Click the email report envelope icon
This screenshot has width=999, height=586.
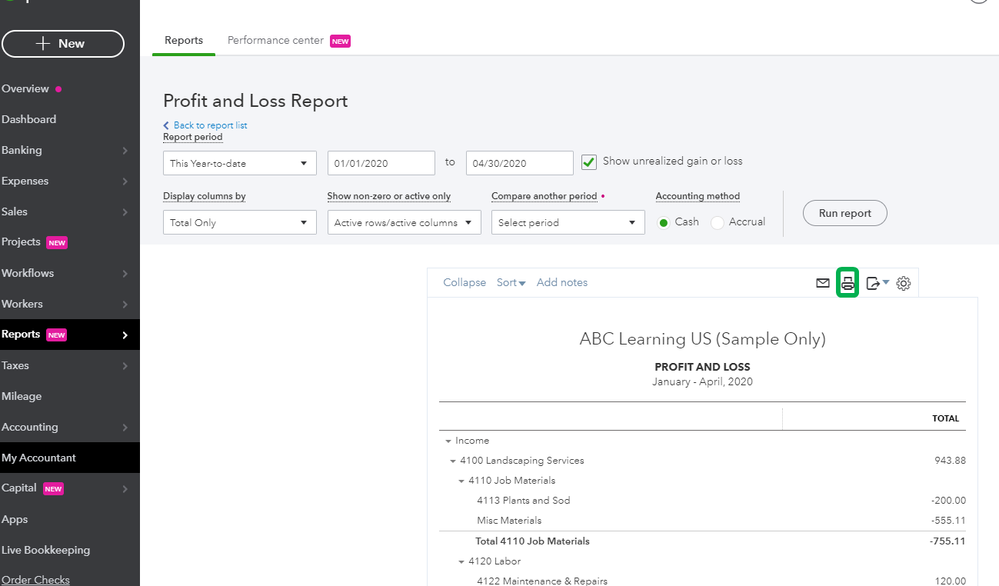(822, 283)
